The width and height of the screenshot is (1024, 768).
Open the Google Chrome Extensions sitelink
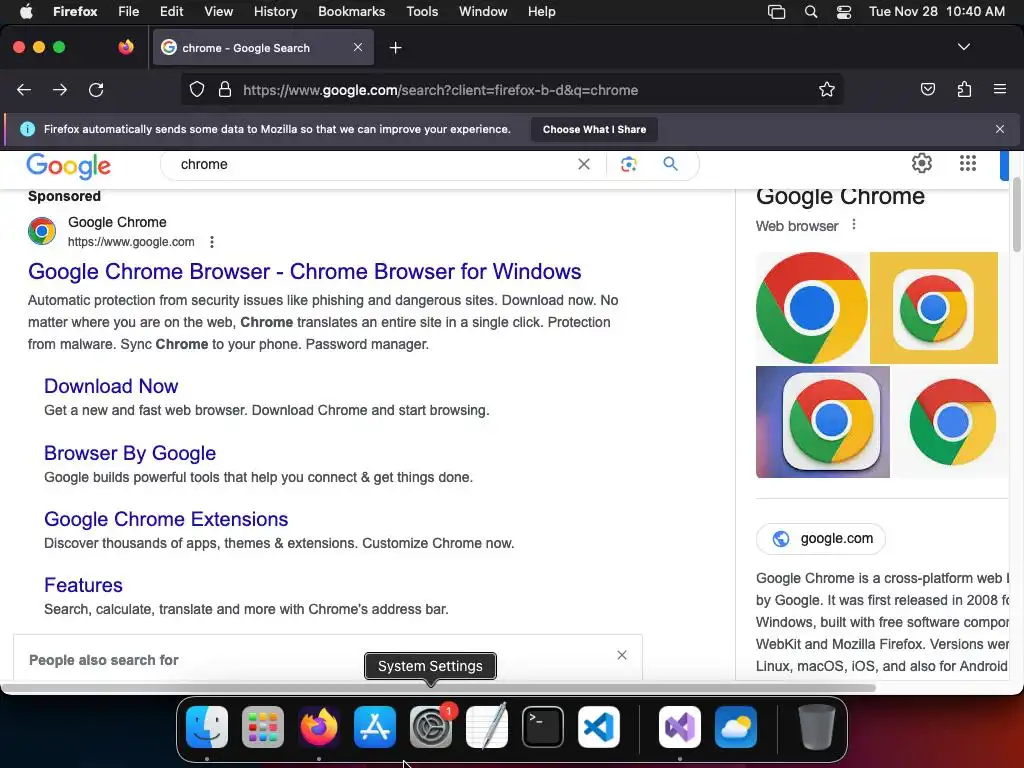[166, 519]
